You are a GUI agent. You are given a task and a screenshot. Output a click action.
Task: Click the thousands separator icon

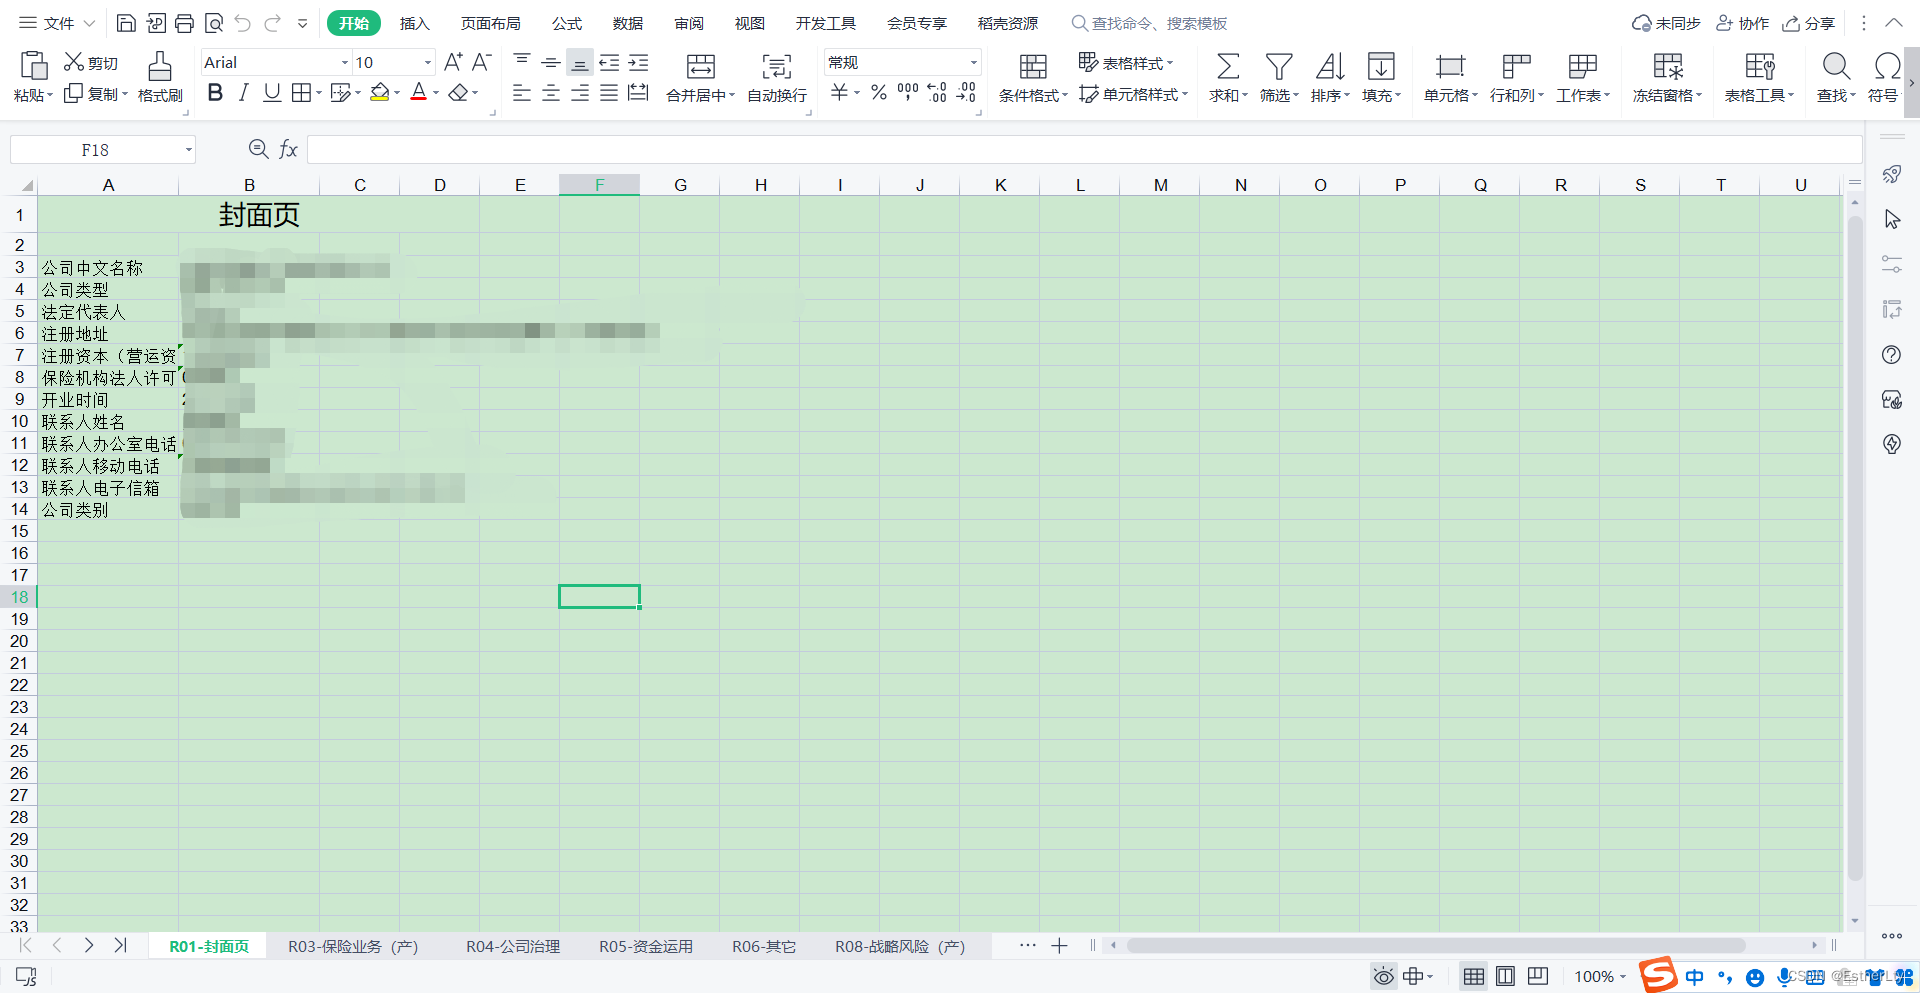[x=908, y=93]
